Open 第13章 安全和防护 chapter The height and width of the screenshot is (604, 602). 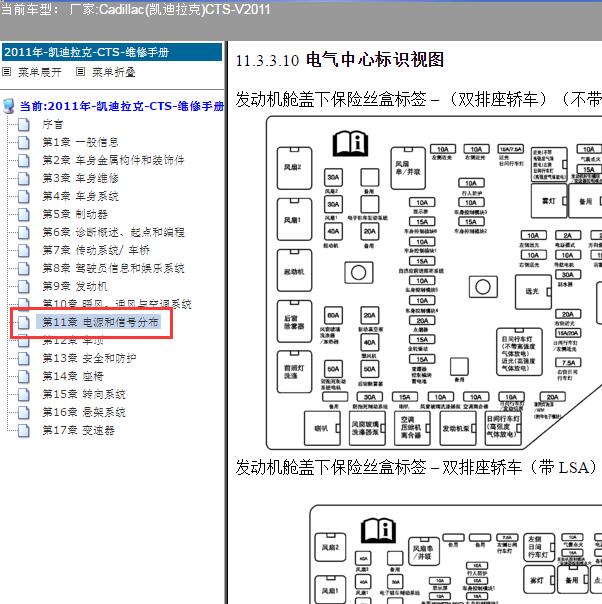89,358
